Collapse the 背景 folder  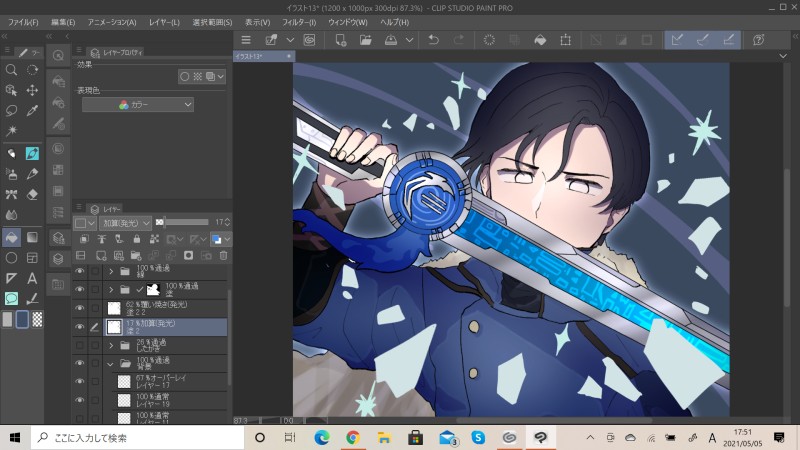[110, 364]
